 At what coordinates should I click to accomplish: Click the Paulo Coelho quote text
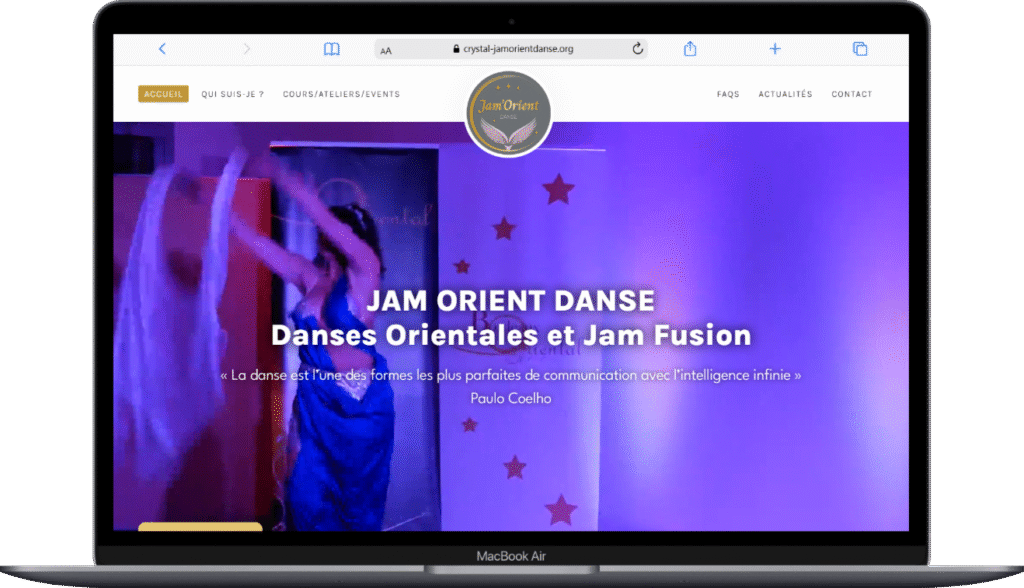pyautogui.click(x=511, y=376)
